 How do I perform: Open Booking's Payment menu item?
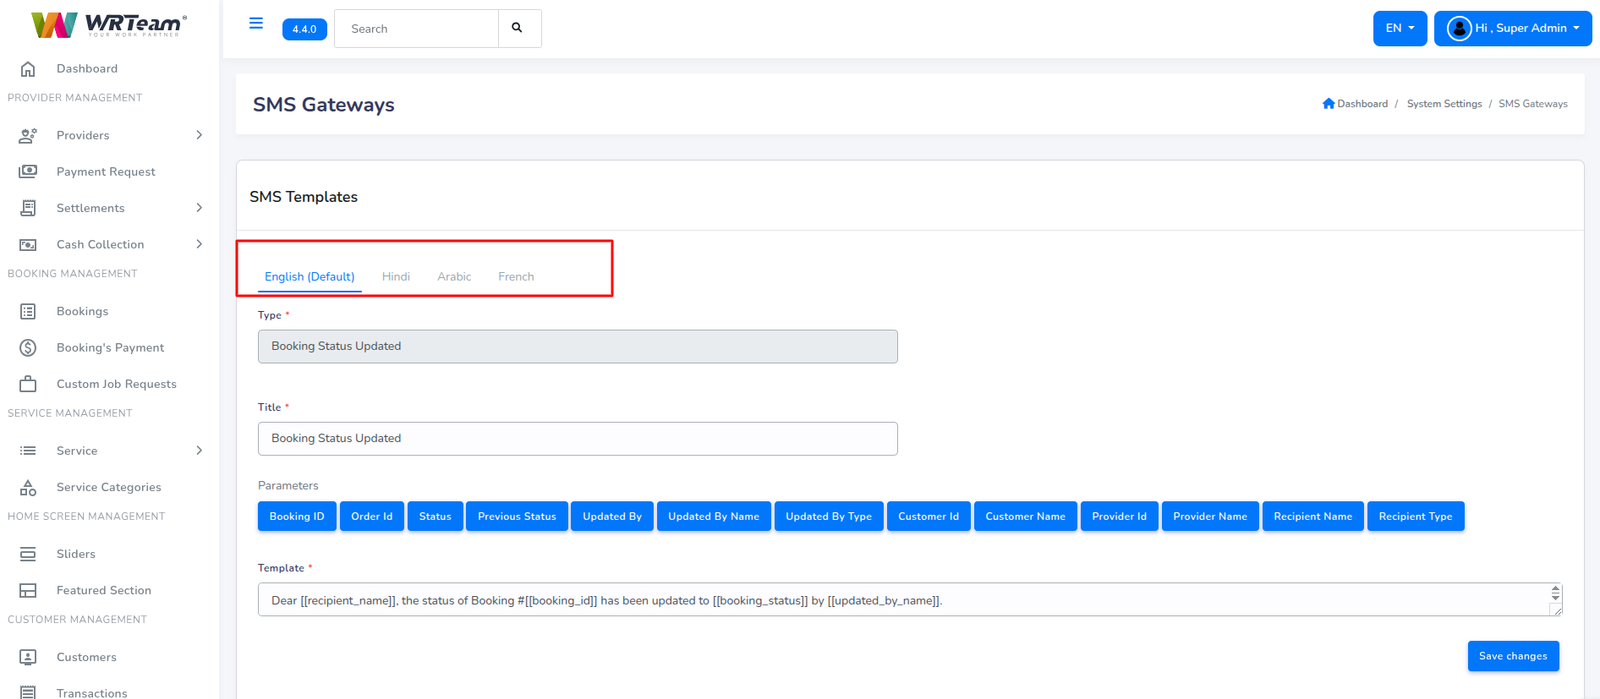(x=110, y=348)
